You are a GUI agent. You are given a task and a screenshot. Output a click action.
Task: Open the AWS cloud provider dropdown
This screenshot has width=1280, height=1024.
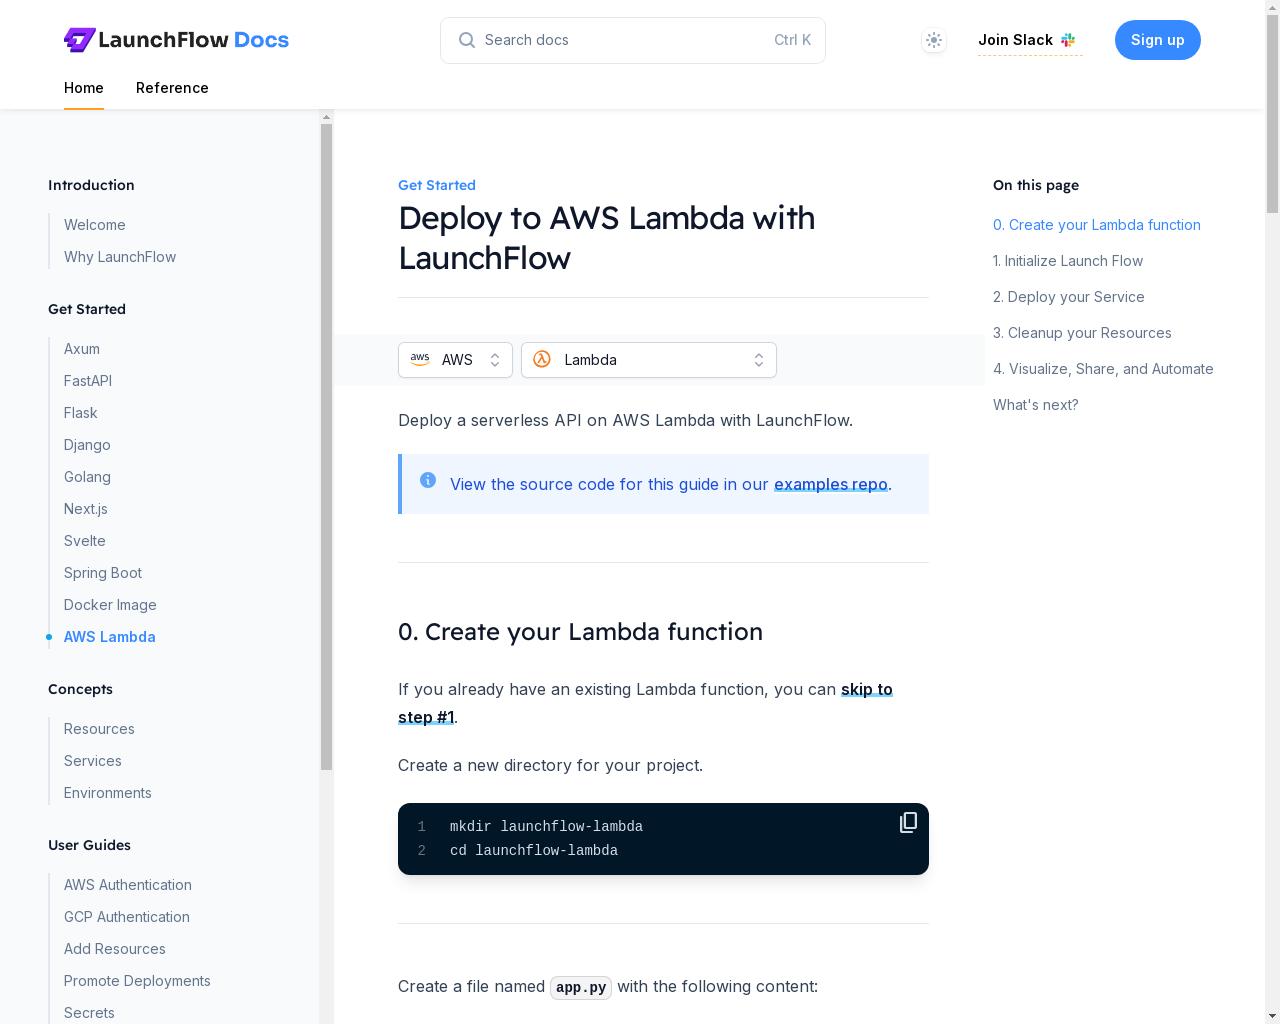(x=455, y=360)
